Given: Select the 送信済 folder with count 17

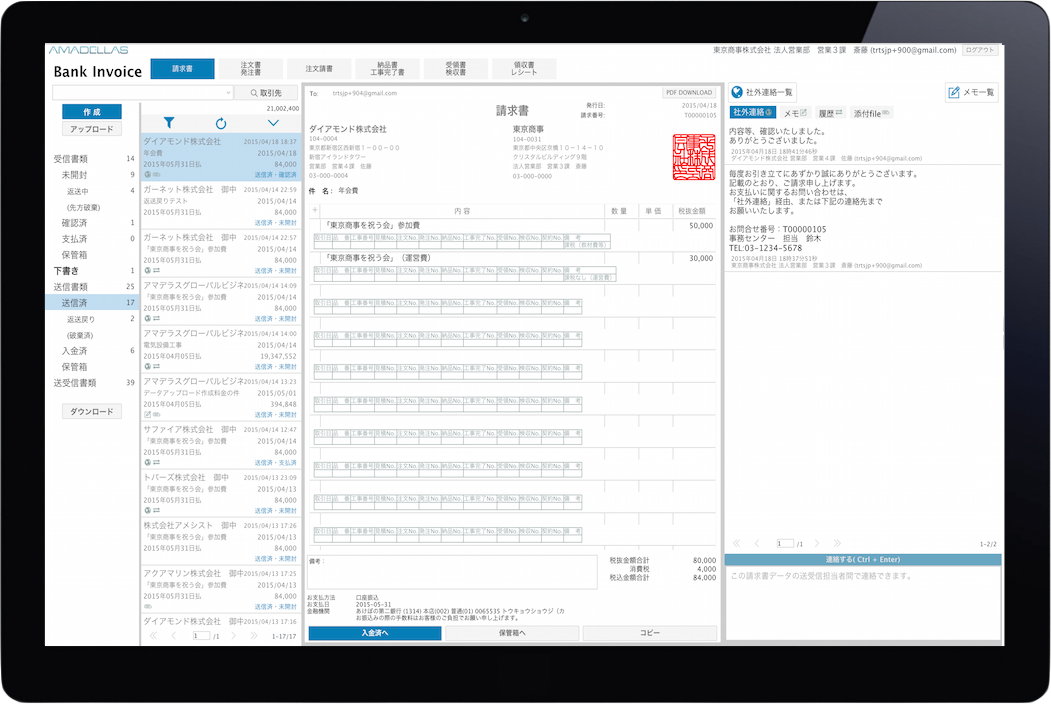Looking at the screenshot, I should (x=92, y=303).
